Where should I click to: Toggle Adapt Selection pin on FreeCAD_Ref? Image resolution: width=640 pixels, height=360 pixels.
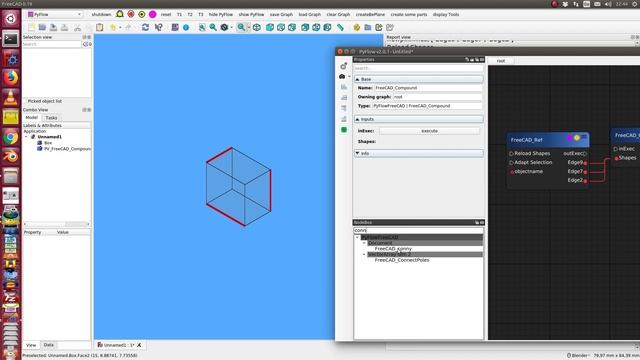(x=511, y=162)
